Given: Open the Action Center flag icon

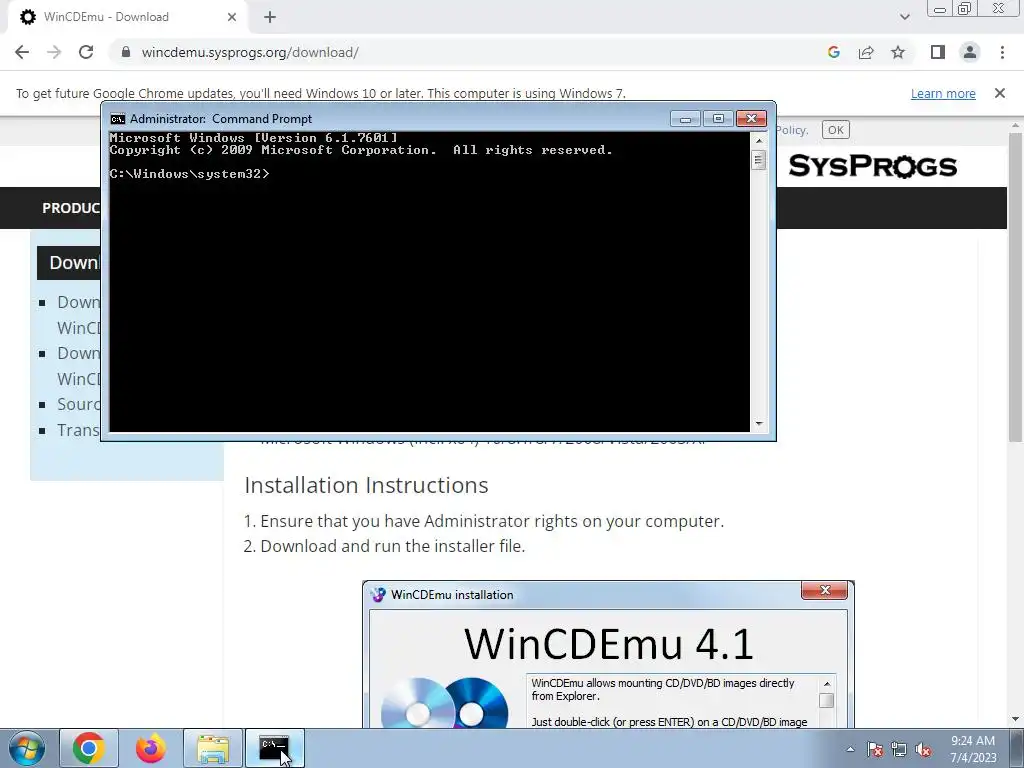Looking at the screenshot, I should [x=875, y=749].
